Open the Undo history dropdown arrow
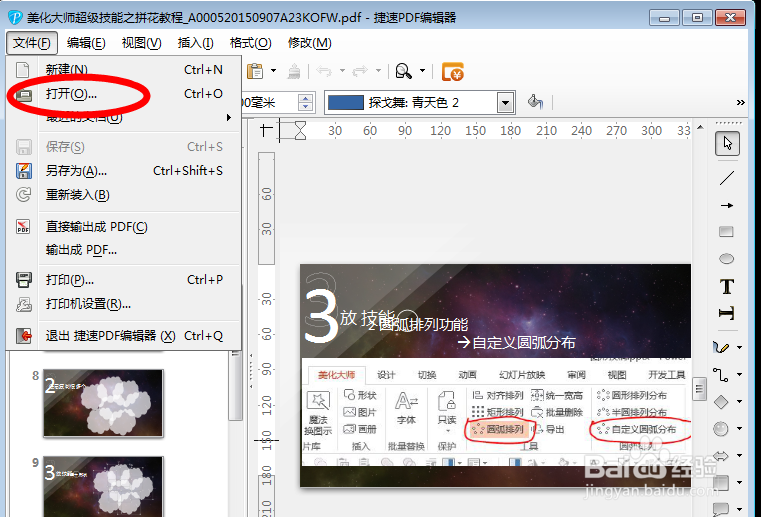This screenshot has width=761, height=517. (342, 71)
